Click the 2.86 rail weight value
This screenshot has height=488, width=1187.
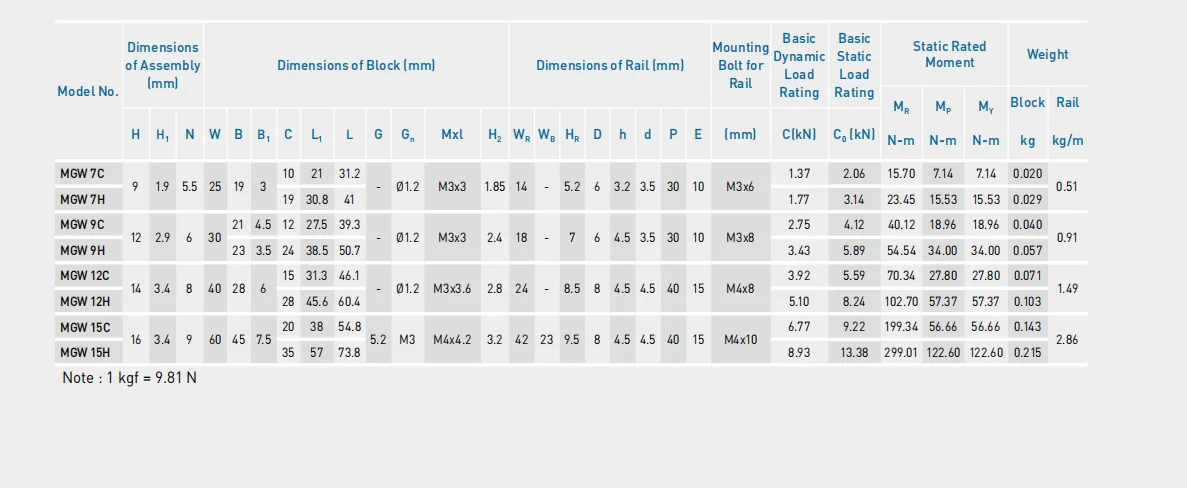1067,340
